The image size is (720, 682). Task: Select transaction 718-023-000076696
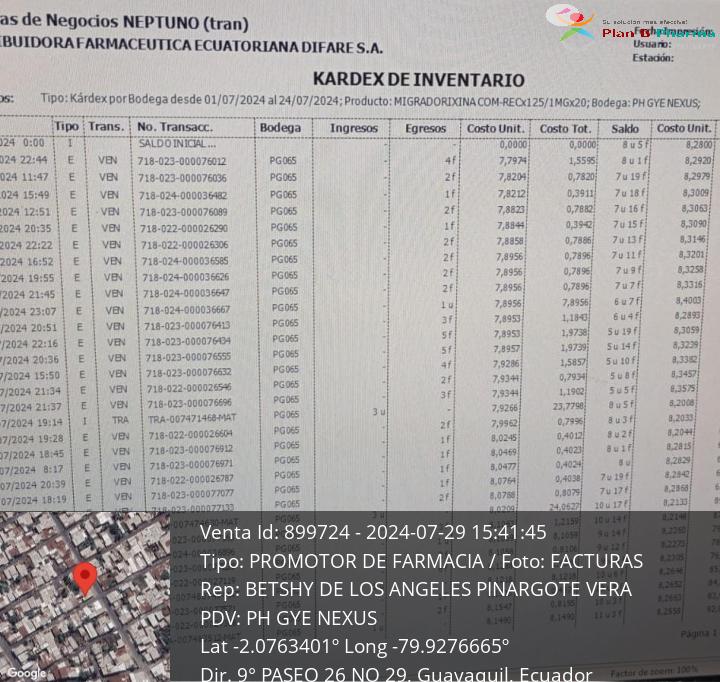coord(190,404)
